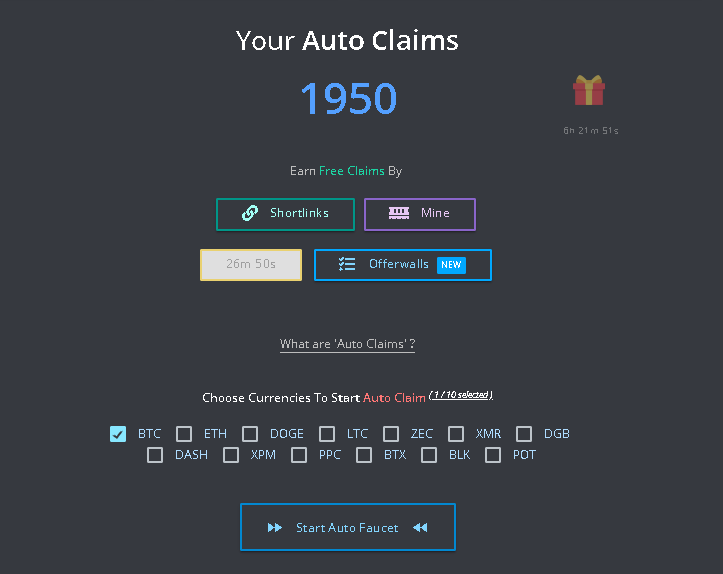Click the 1/10 selected link
Screen dimensions: 723x574
tap(461, 395)
